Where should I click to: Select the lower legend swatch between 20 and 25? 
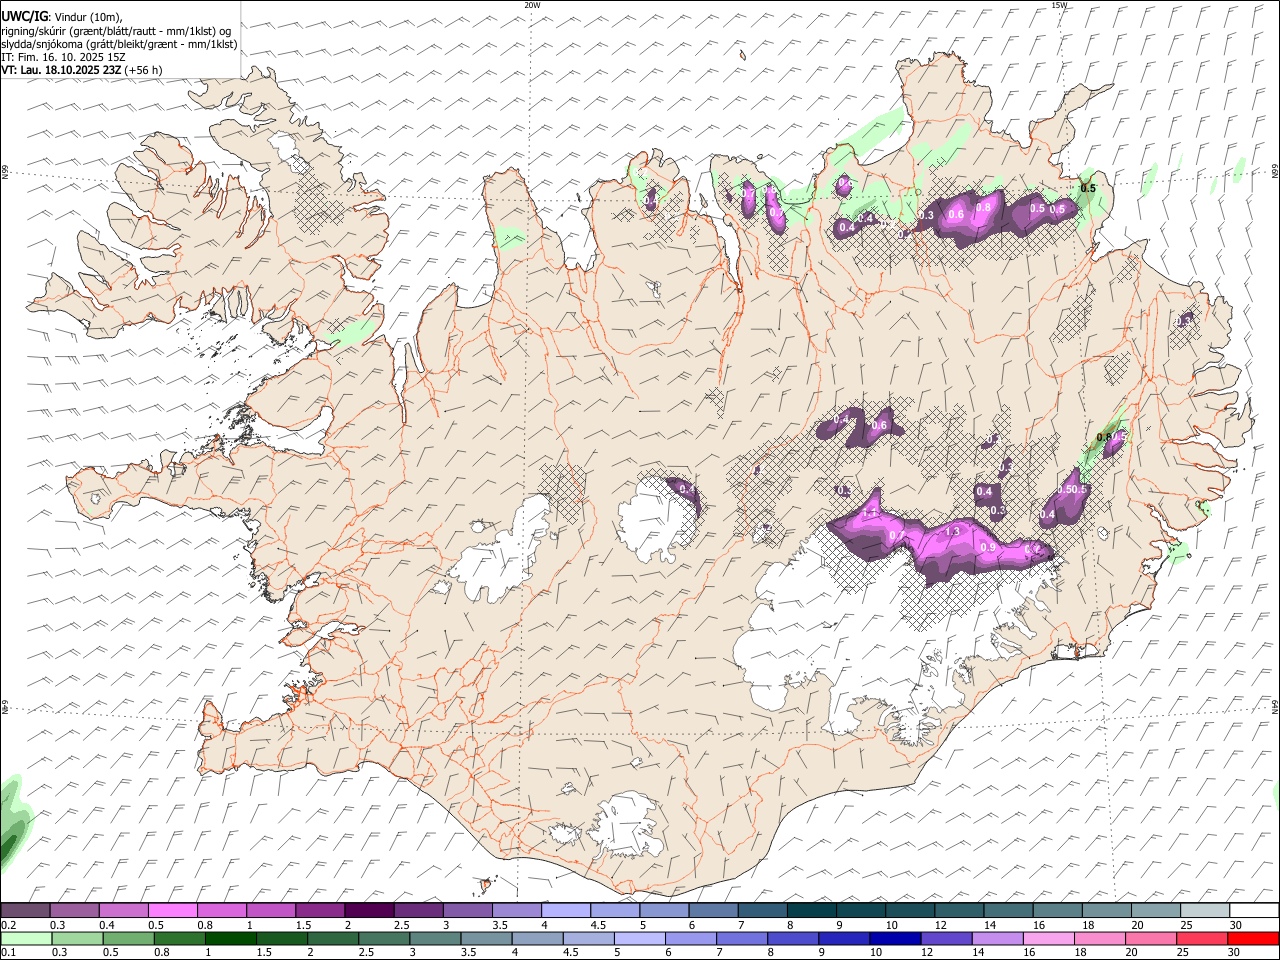click(1151, 938)
